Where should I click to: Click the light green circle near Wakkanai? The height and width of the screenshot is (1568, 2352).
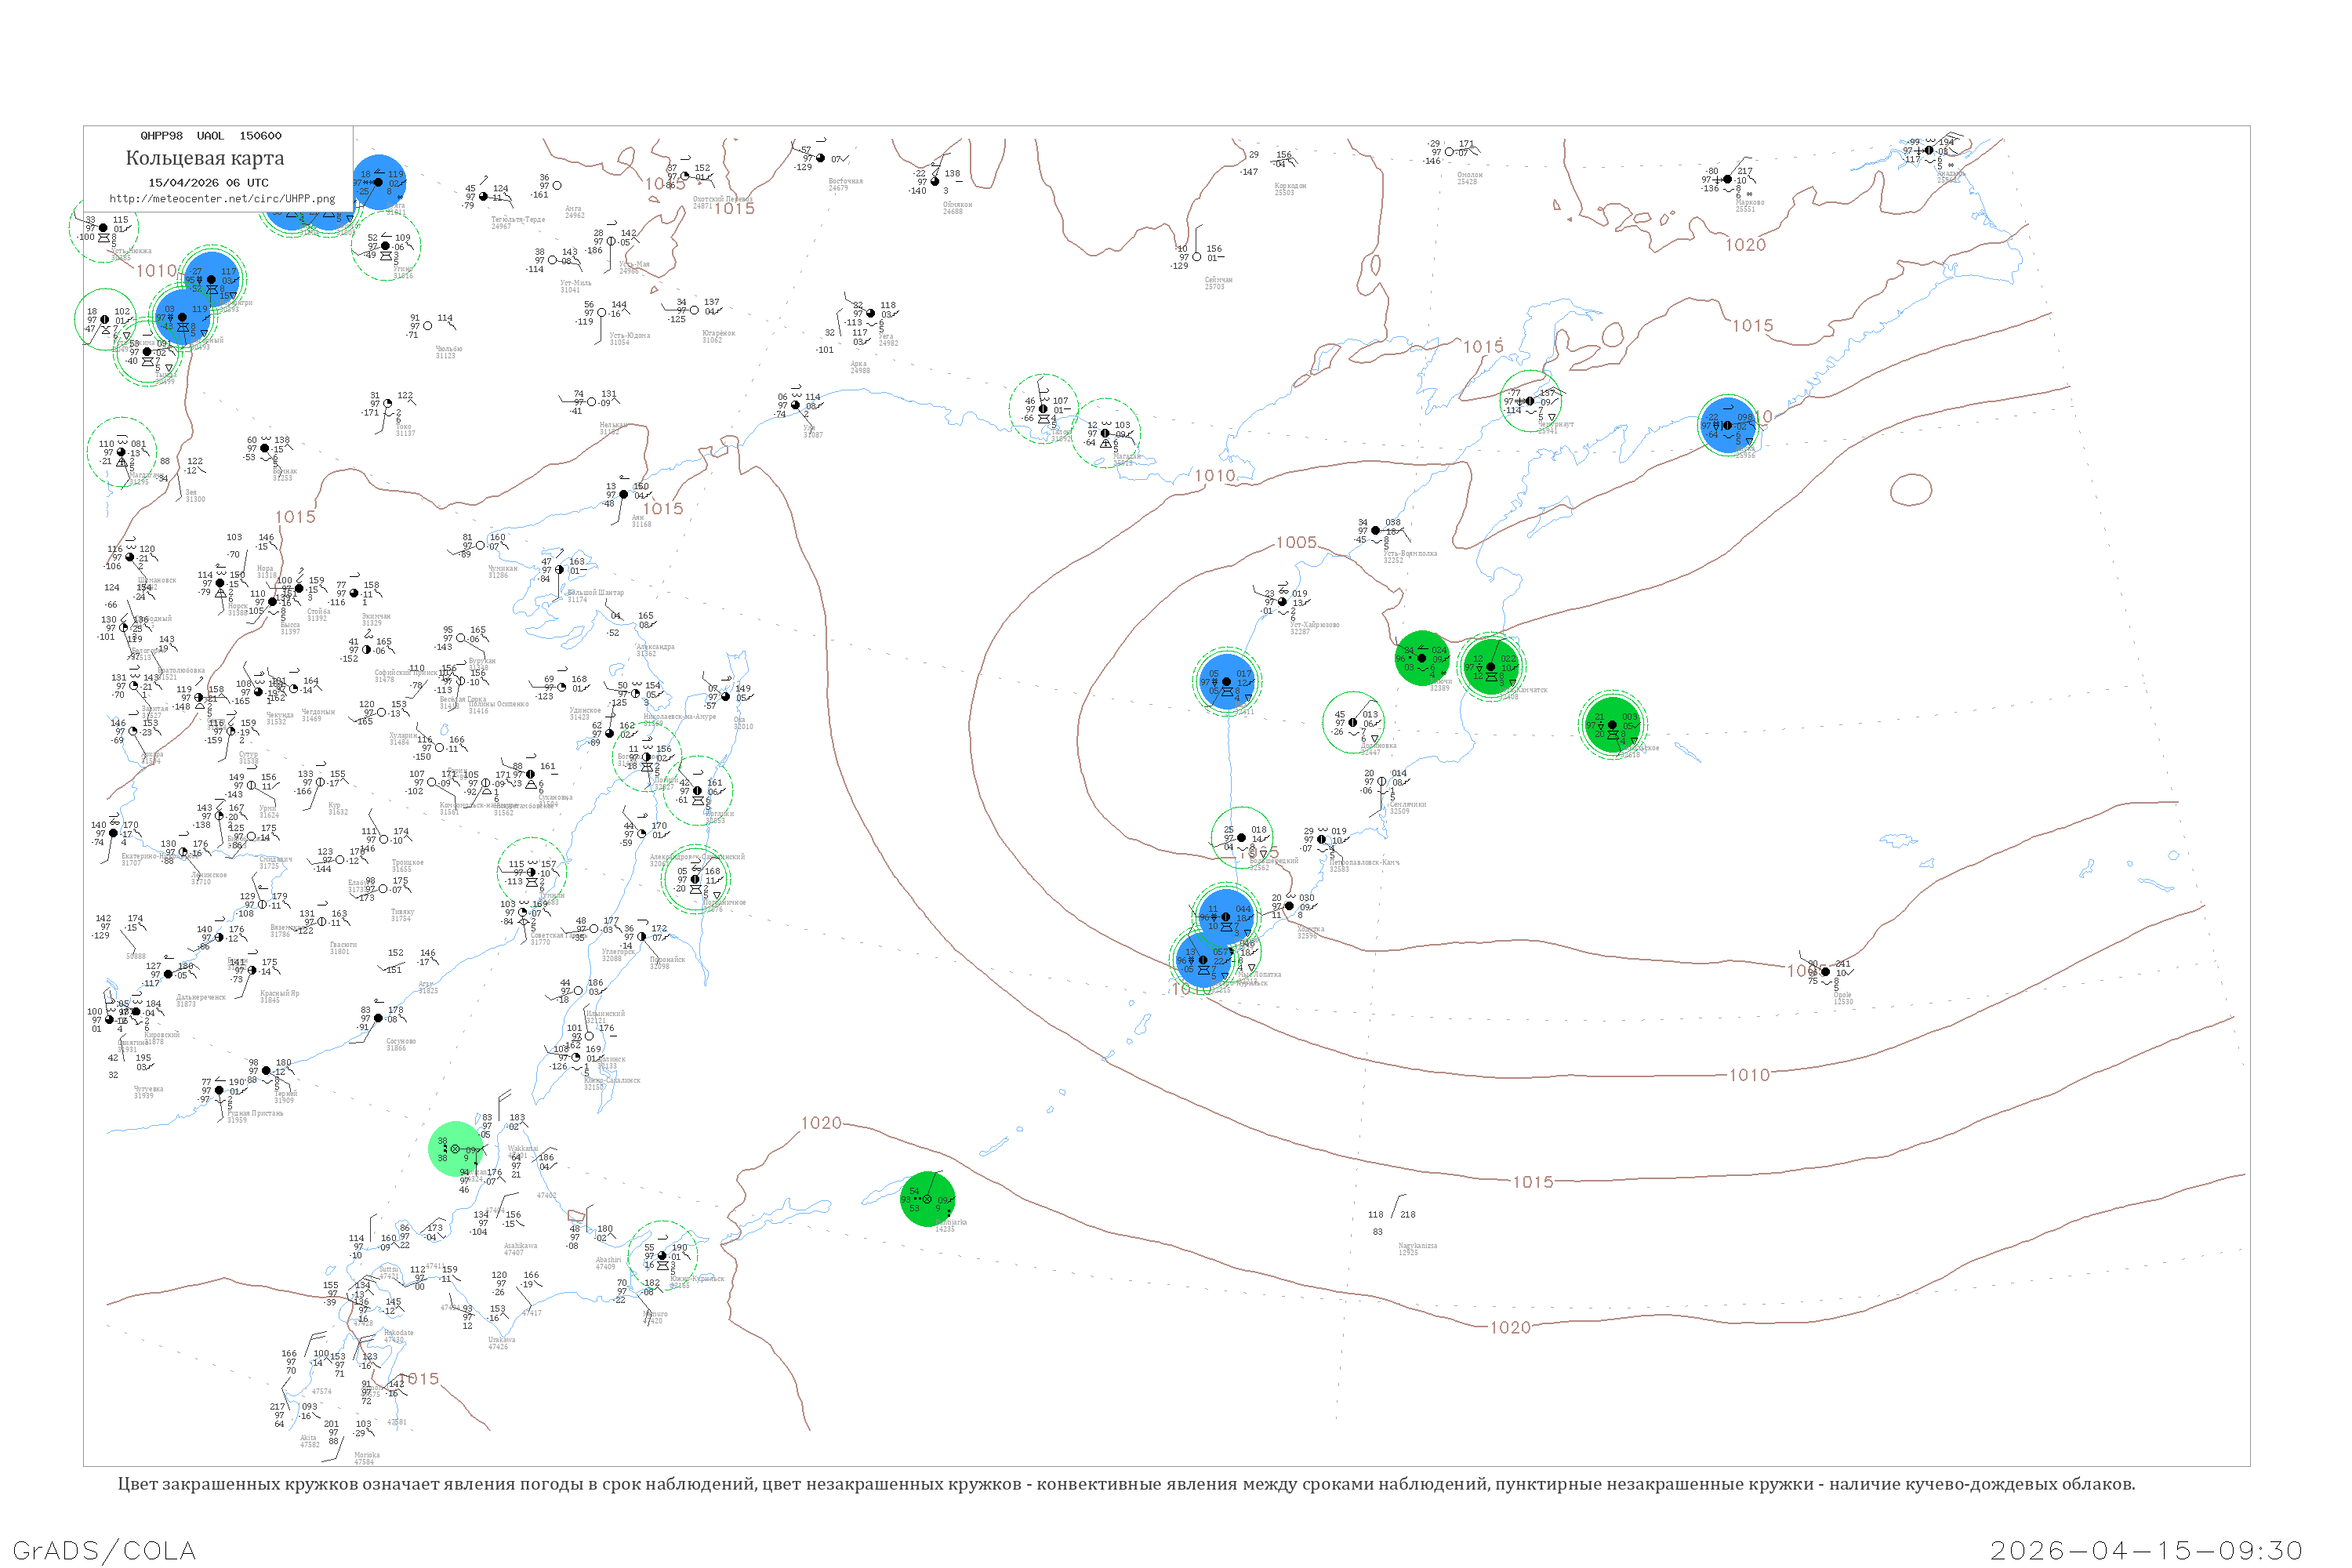click(x=455, y=1149)
